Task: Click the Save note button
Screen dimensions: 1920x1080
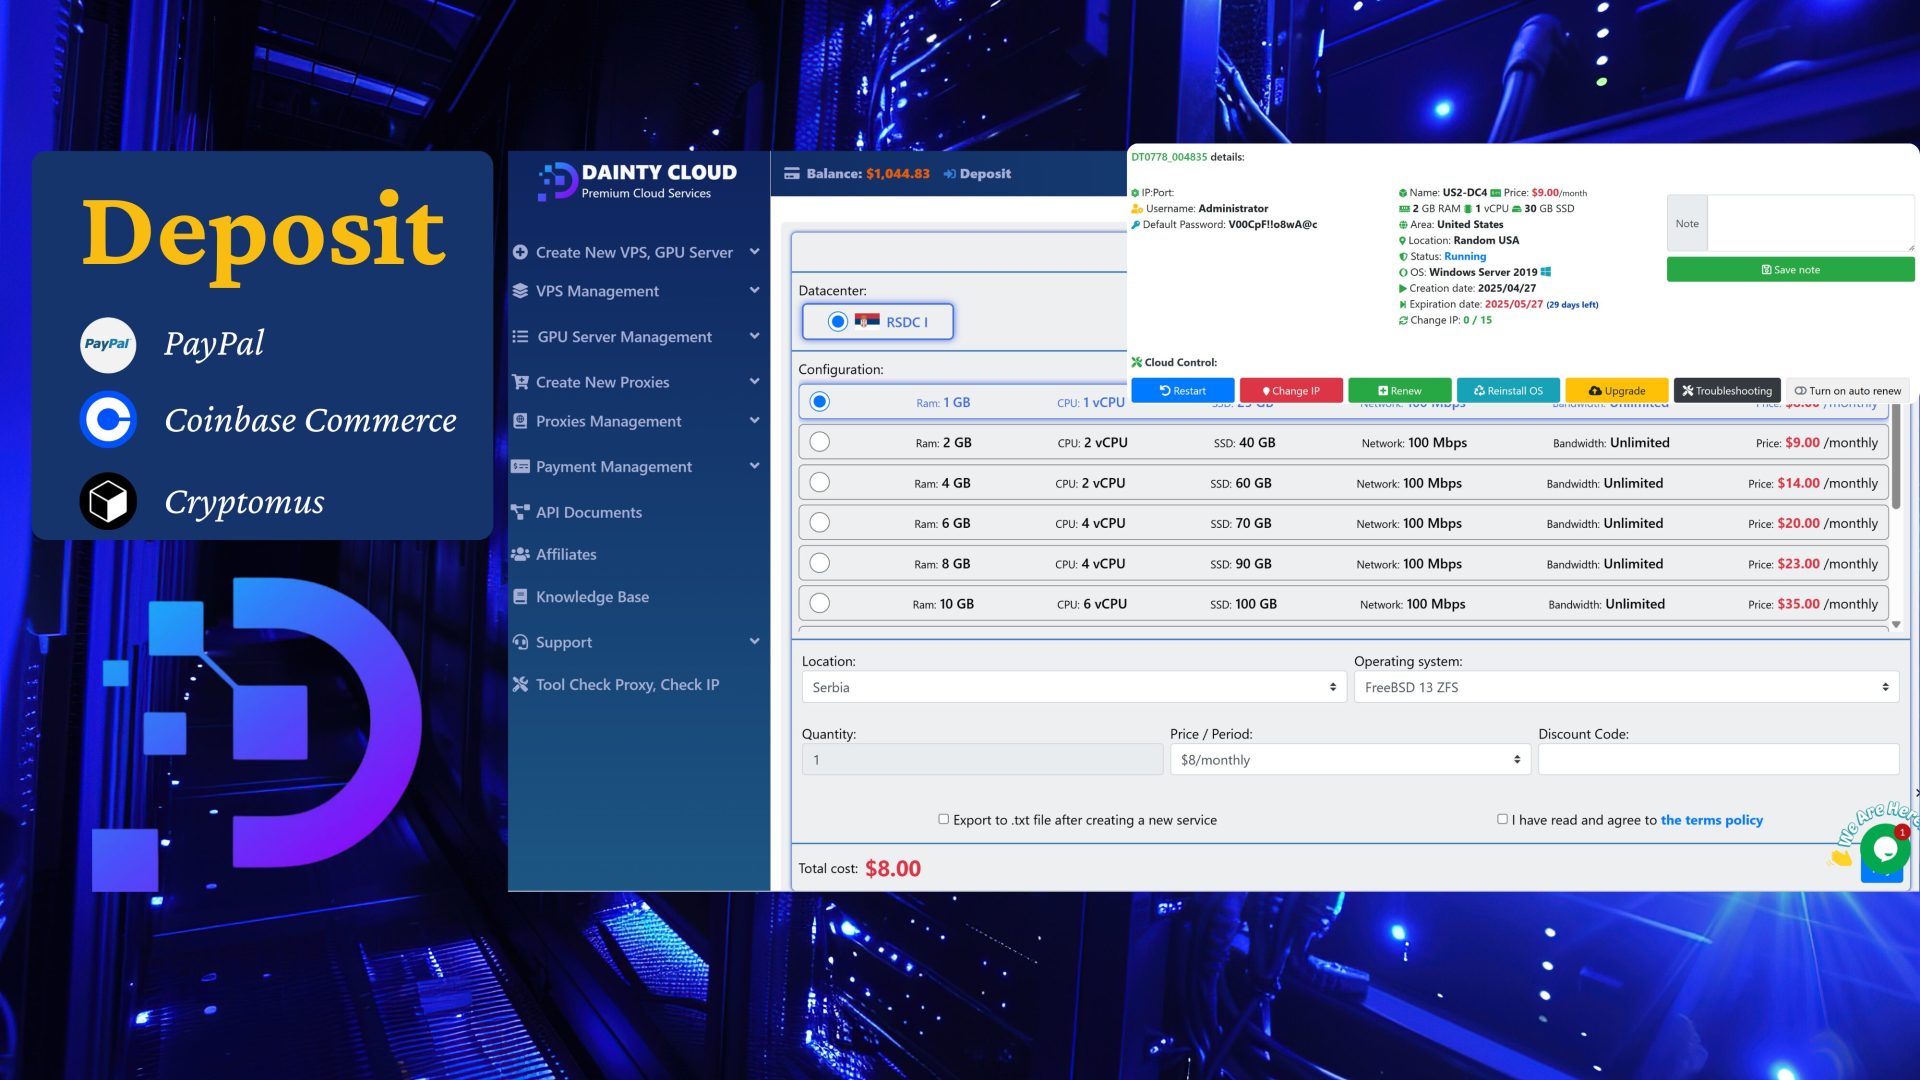Action: pyautogui.click(x=1790, y=270)
